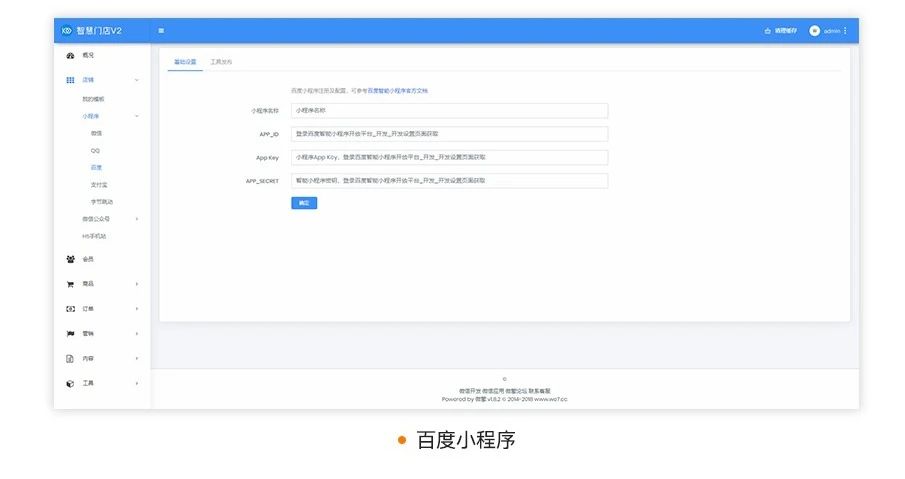Toggle sidebar with hamburger menu icon
This screenshot has width=905, height=479.
click(x=161, y=31)
